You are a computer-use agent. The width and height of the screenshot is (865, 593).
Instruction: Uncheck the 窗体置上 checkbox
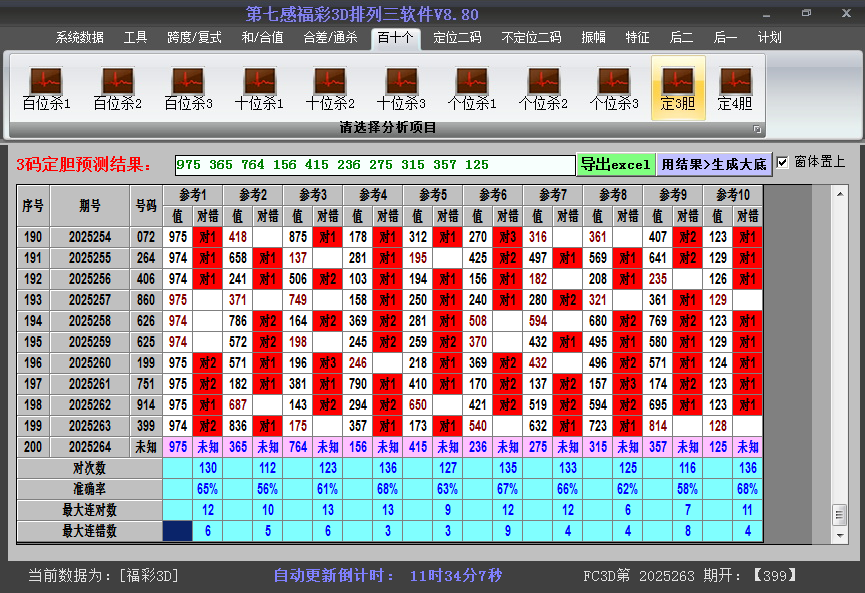(783, 163)
